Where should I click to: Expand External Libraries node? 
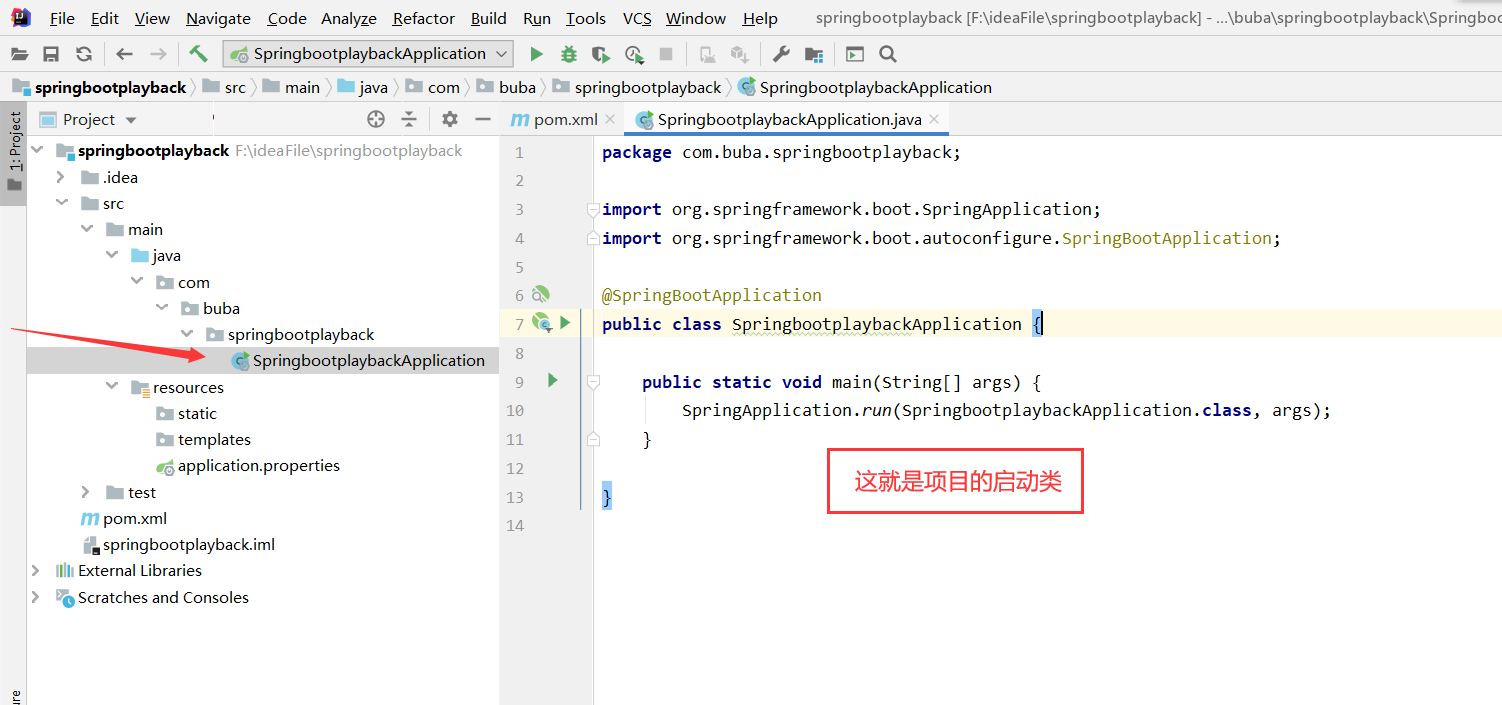(36, 570)
